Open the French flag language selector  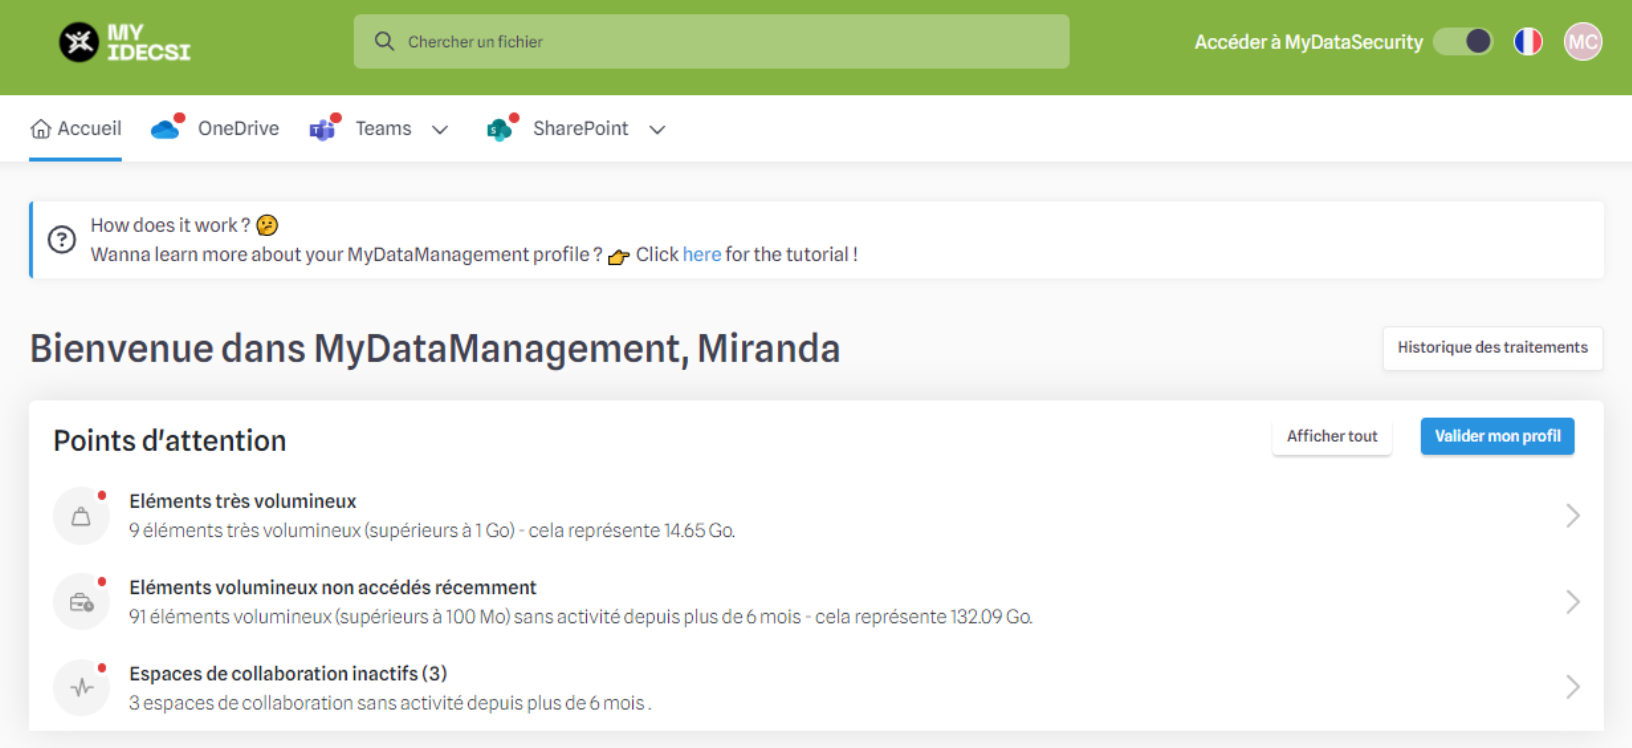point(1528,41)
